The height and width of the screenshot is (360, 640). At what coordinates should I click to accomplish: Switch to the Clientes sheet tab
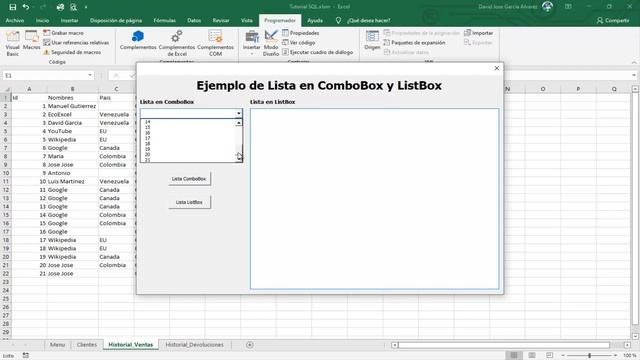coord(87,345)
